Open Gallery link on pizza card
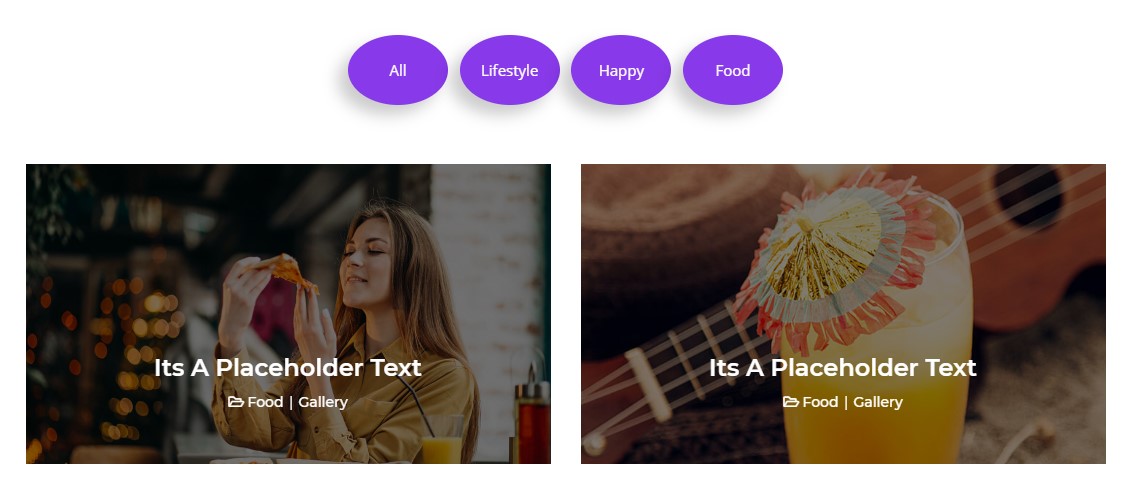This screenshot has width=1134, height=493. tap(323, 403)
